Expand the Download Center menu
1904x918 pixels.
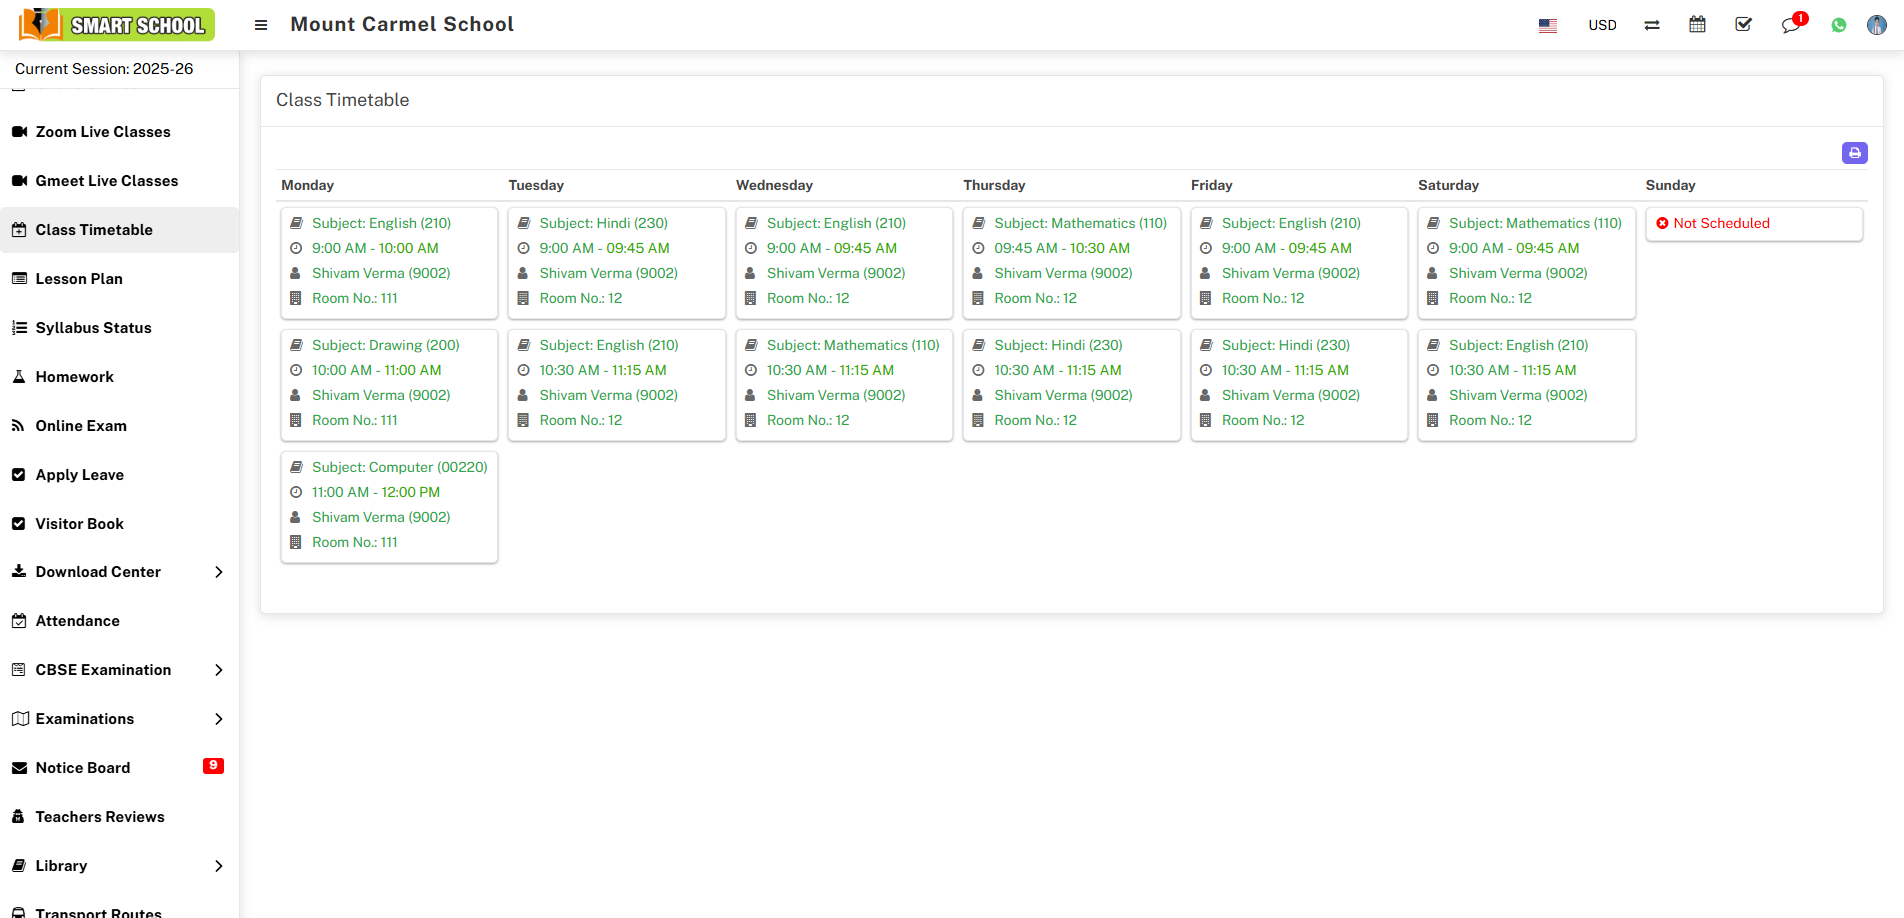point(97,571)
